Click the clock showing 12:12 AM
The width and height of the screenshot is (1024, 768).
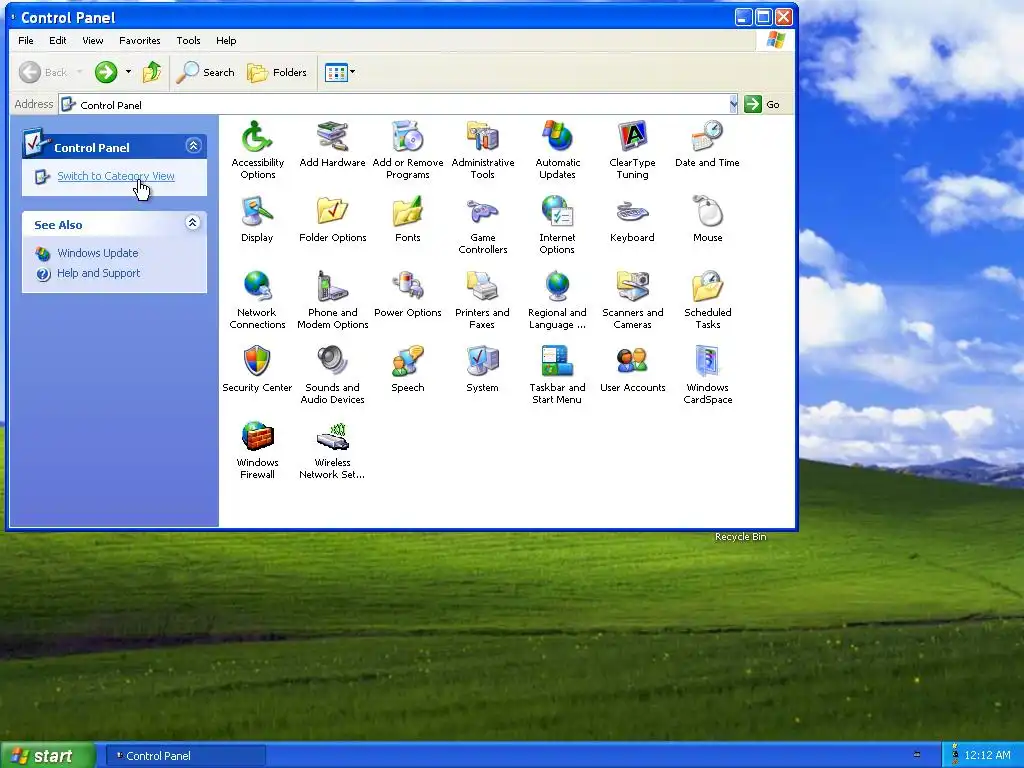(987, 756)
